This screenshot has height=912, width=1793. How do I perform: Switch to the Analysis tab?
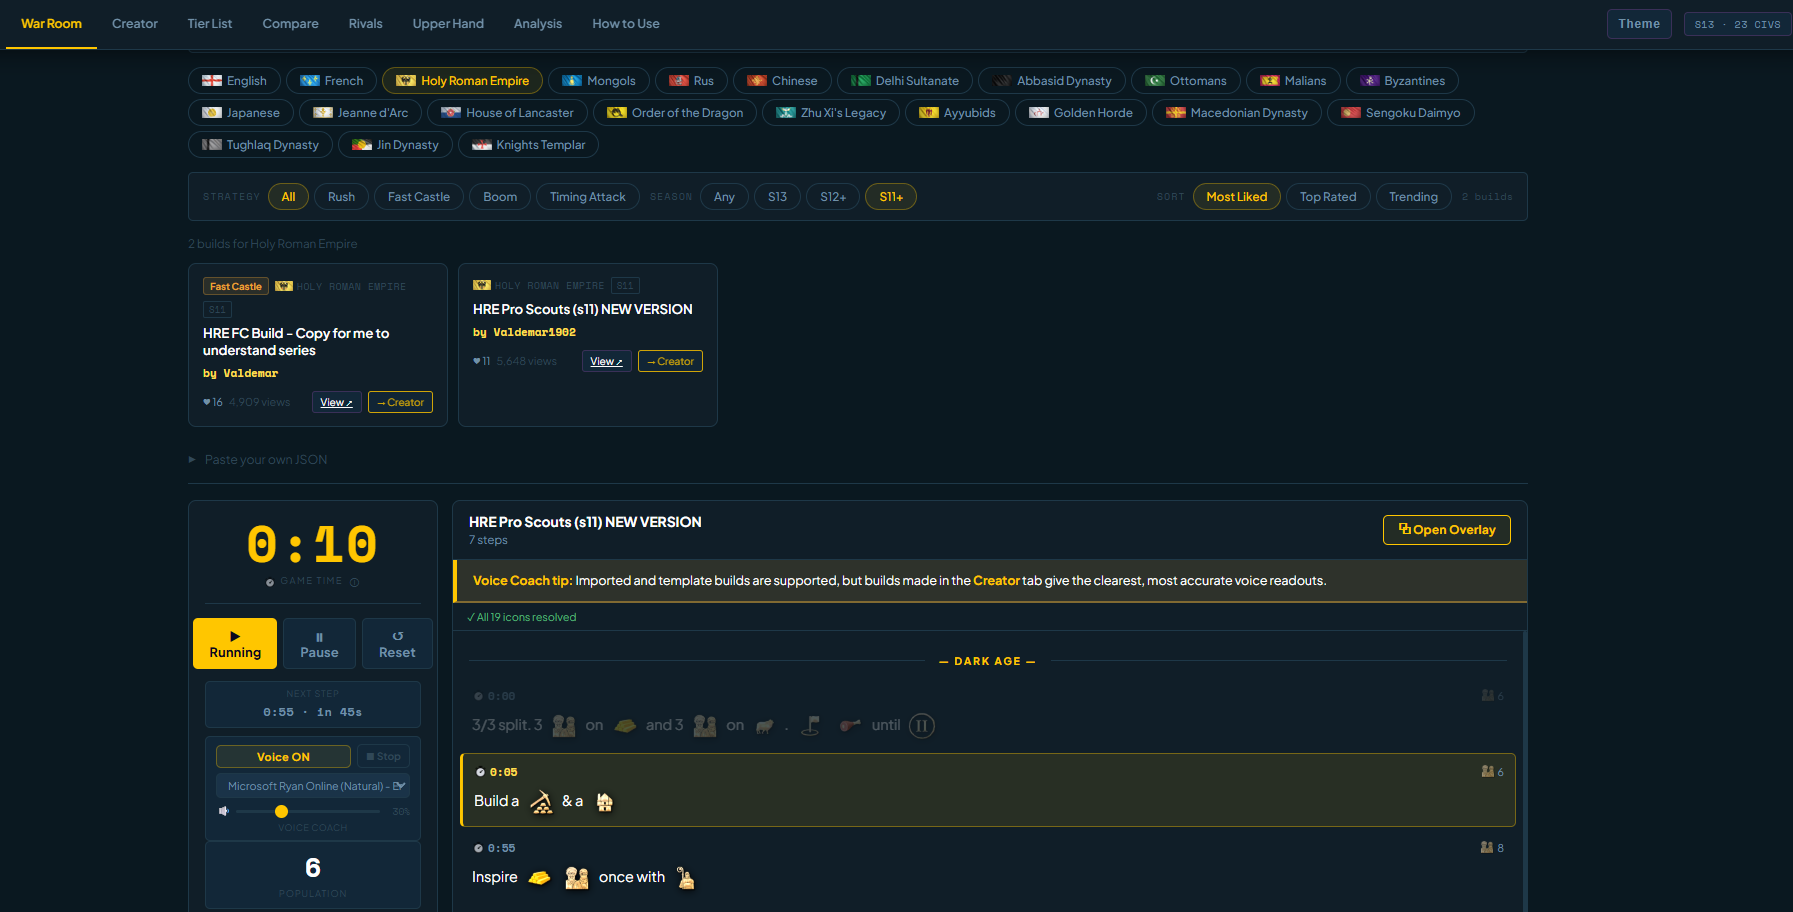(538, 24)
